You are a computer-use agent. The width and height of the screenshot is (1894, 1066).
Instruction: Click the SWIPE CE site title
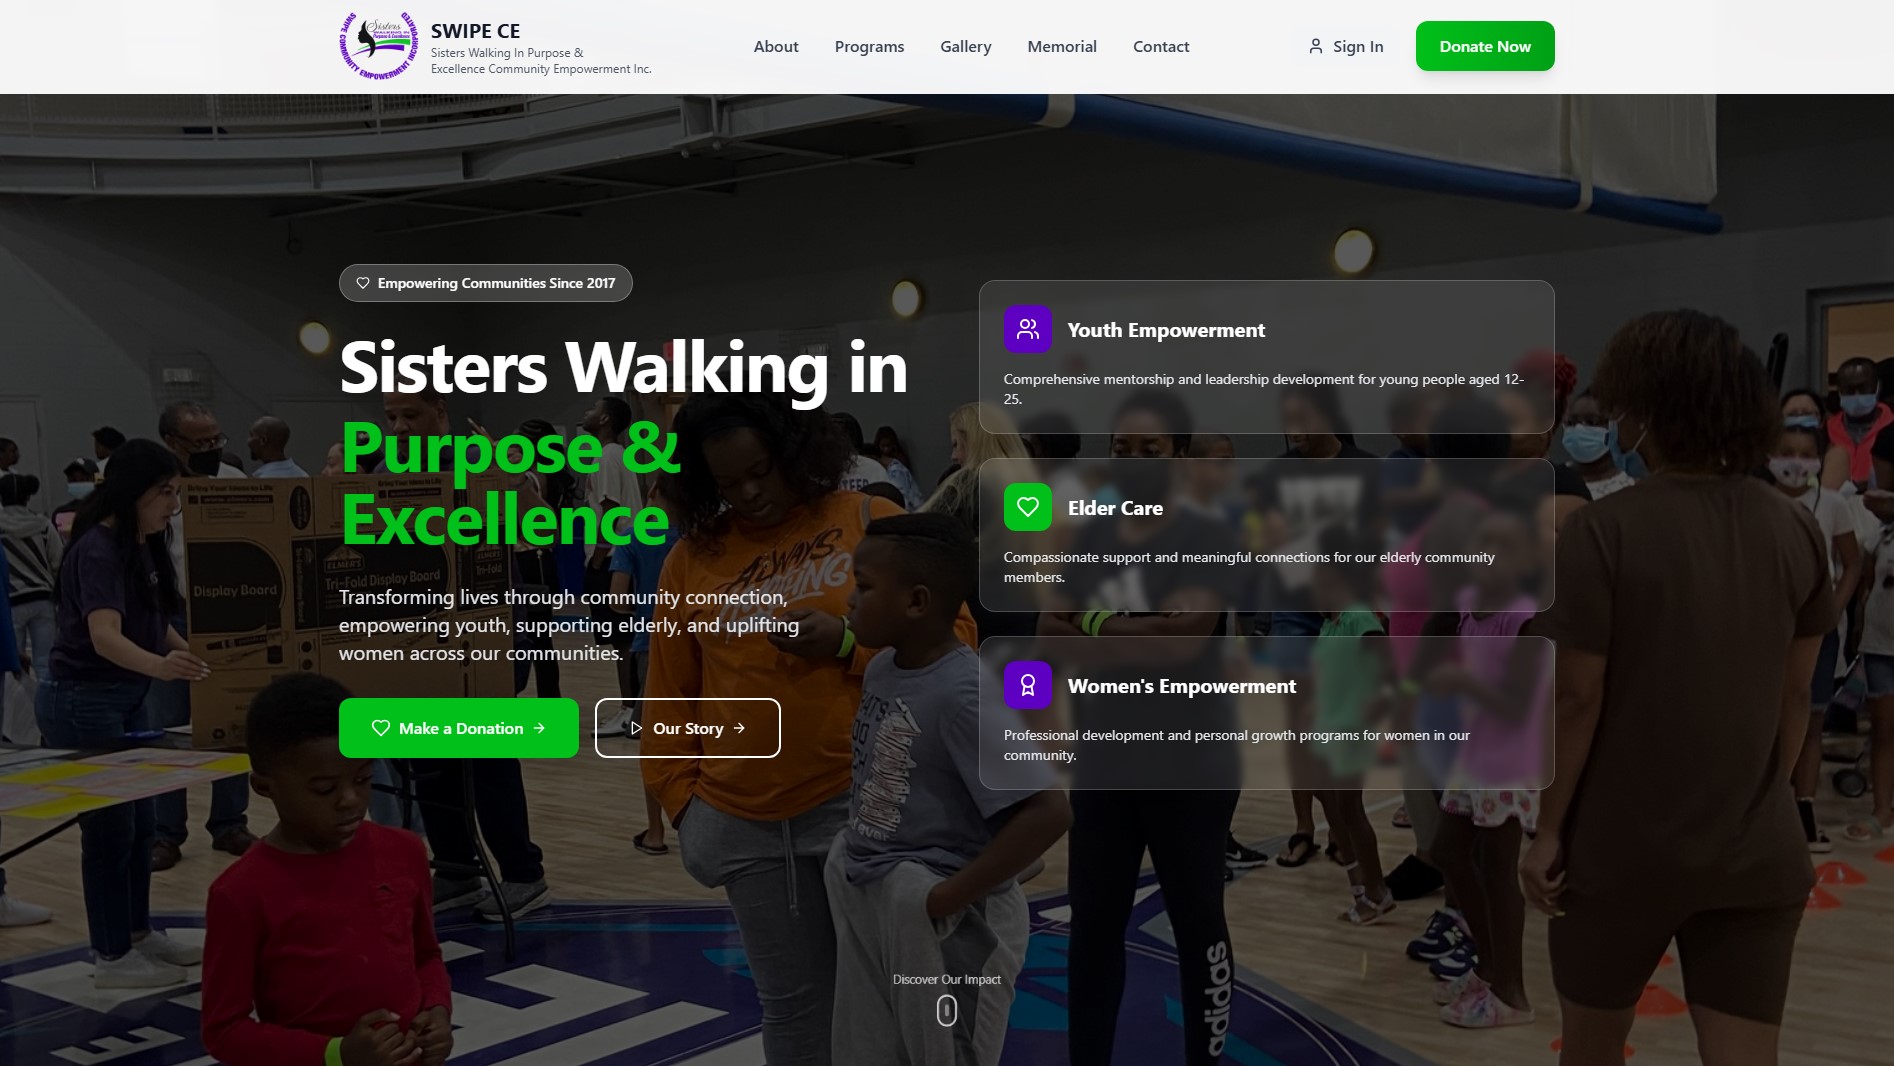pyautogui.click(x=475, y=31)
